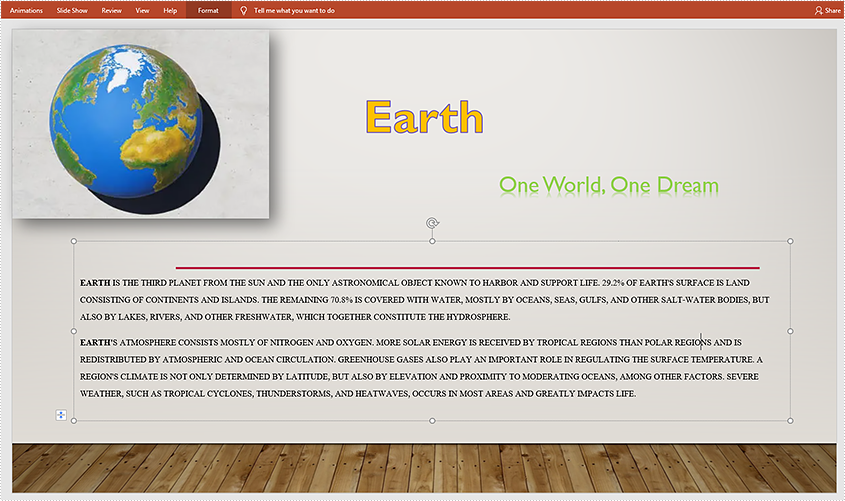The width and height of the screenshot is (845, 501).
Task: Open the Help tab
Action: point(170,10)
